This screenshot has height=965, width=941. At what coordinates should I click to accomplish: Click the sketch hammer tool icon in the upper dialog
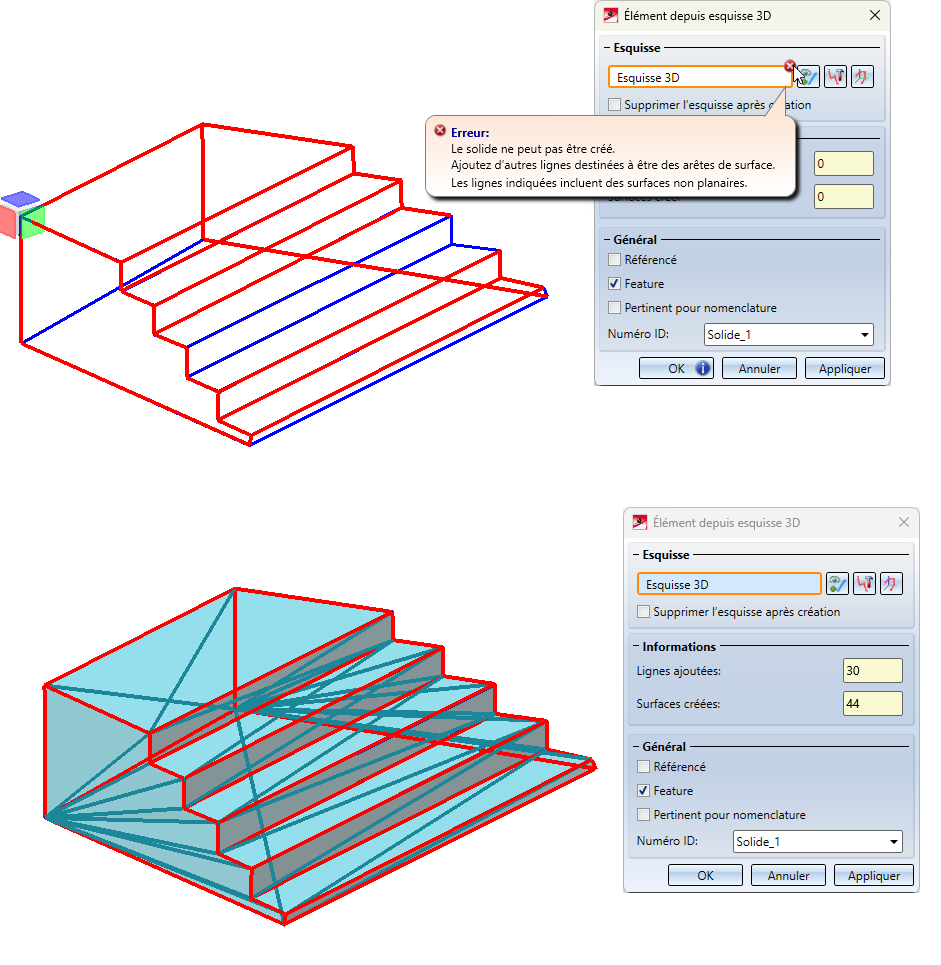point(836,77)
